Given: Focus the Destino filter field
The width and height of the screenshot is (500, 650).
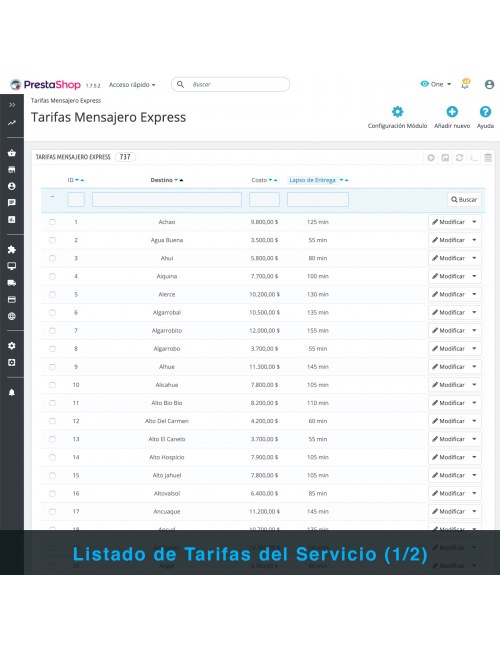Looking at the screenshot, I should [x=167, y=199].
